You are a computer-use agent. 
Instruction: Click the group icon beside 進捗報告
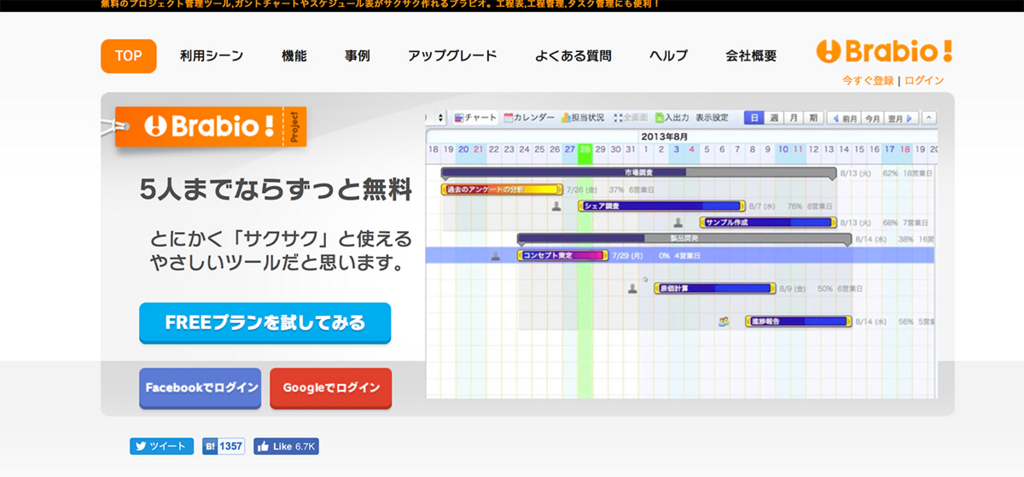(724, 321)
